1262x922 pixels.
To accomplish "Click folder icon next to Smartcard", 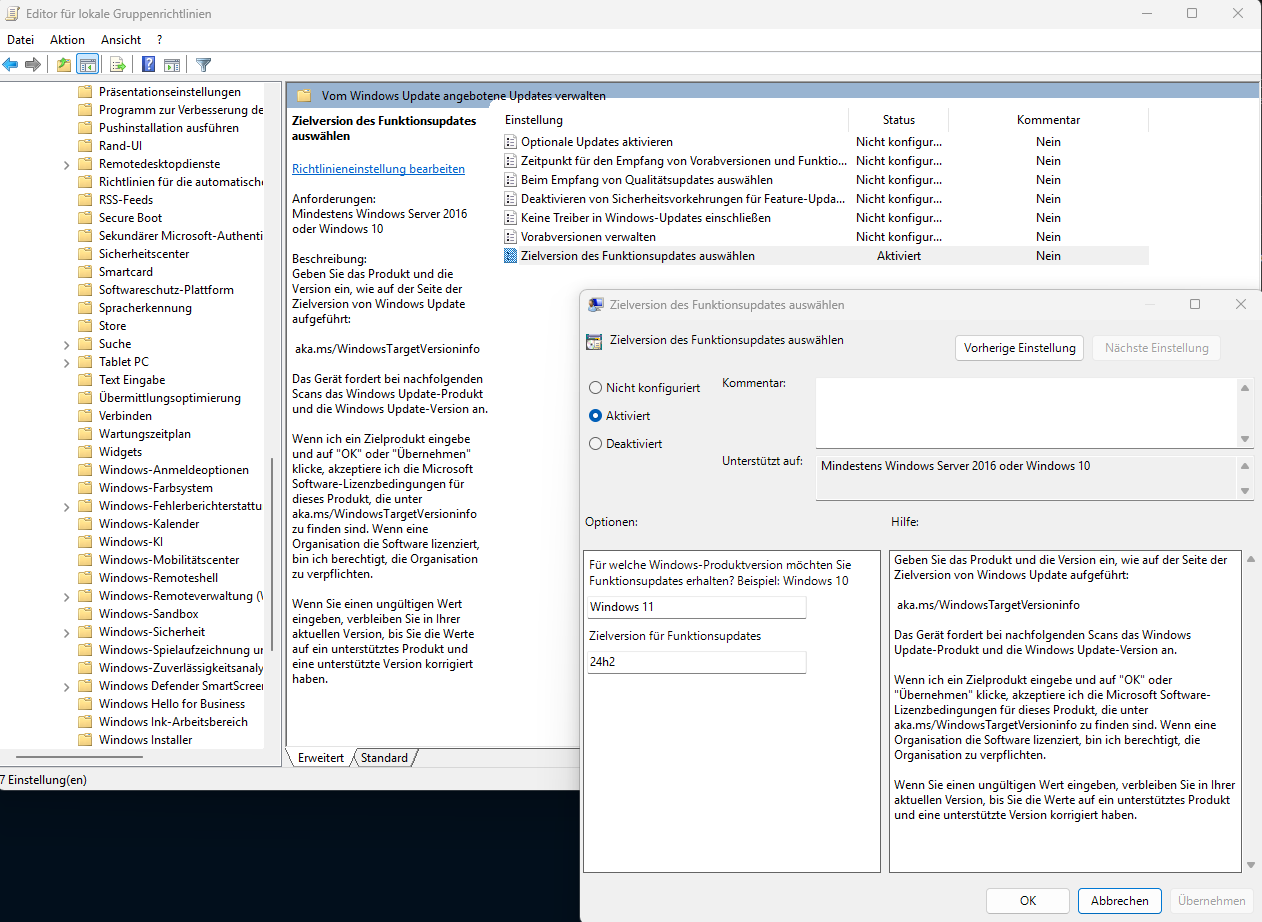I will 85,272.
